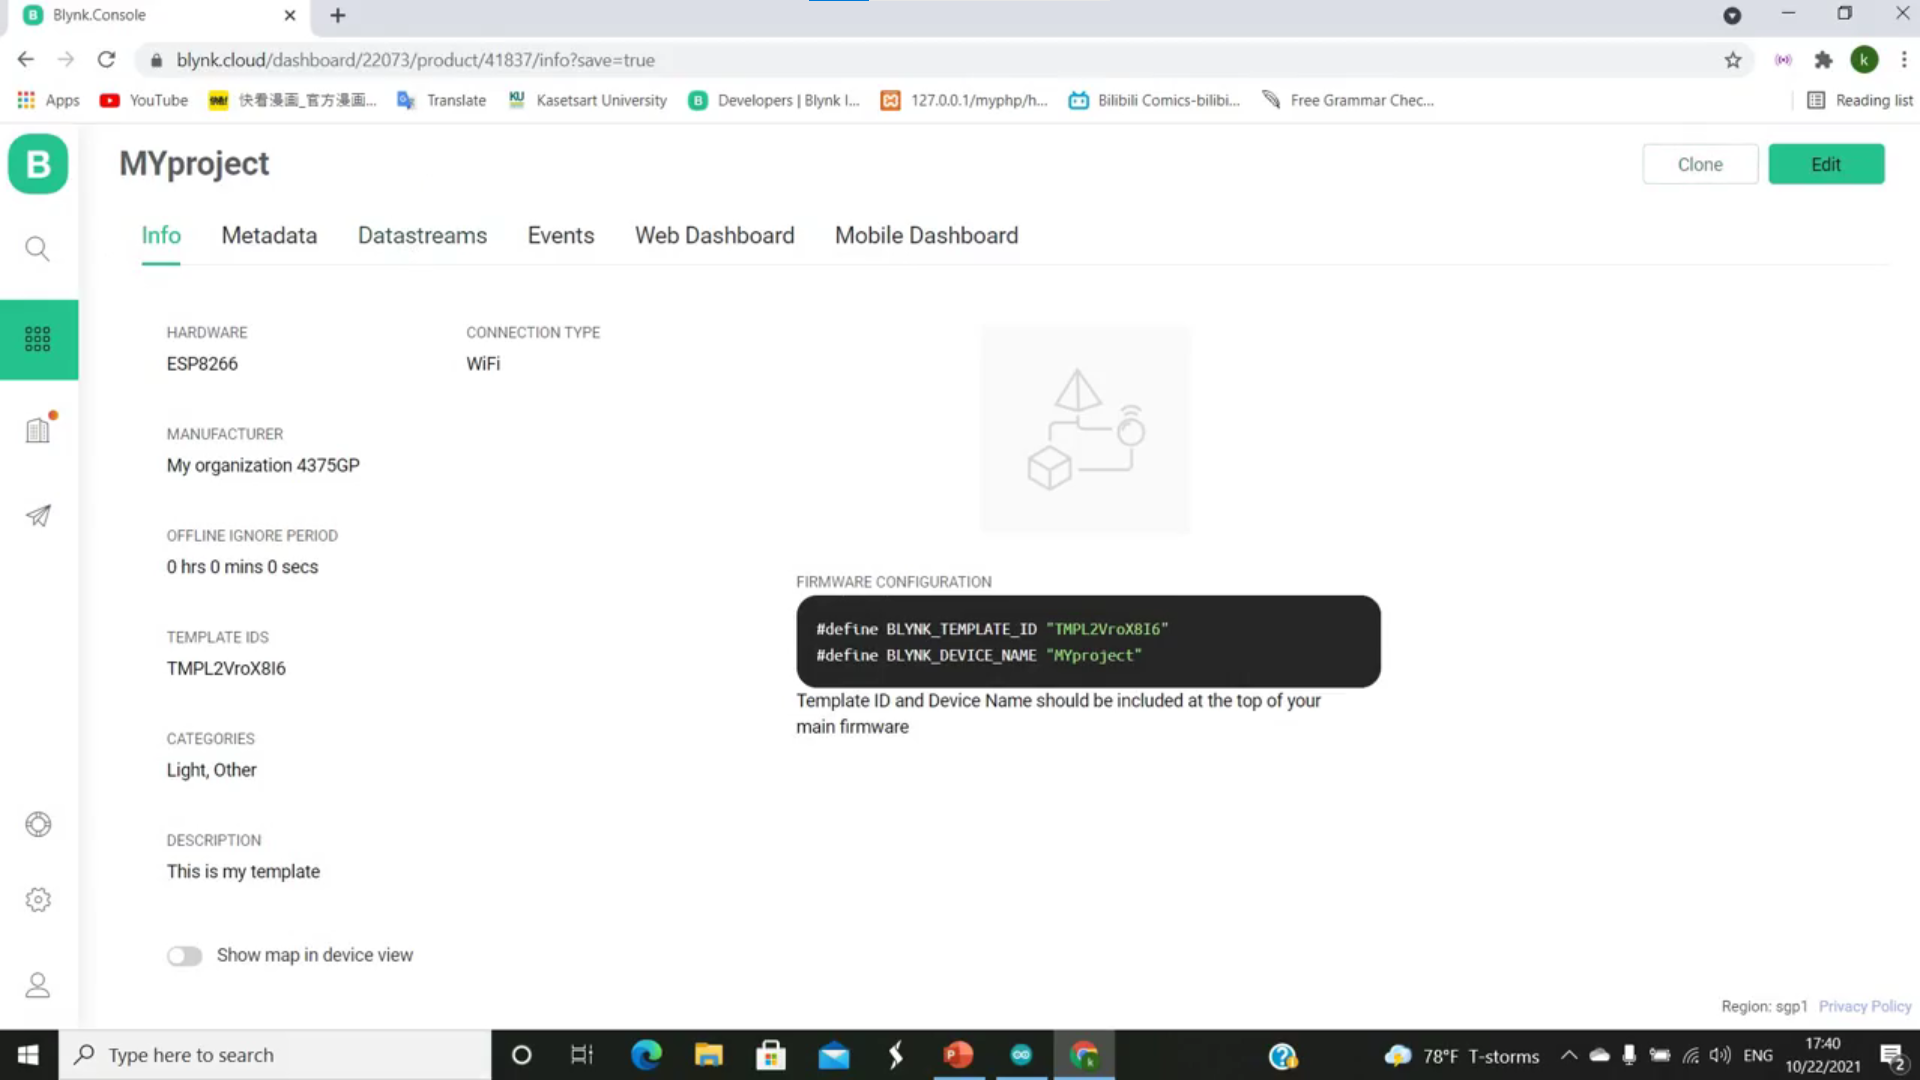This screenshot has height=1080, width=1920.
Task: Open the Chrome three-dot menu
Action: click(1905, 60)
